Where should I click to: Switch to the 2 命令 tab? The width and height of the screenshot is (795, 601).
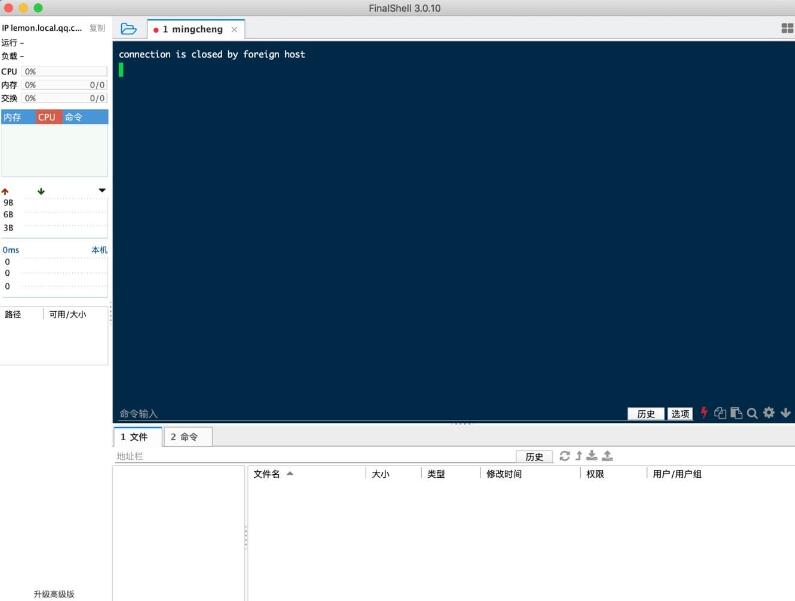[x=188, y=437]
